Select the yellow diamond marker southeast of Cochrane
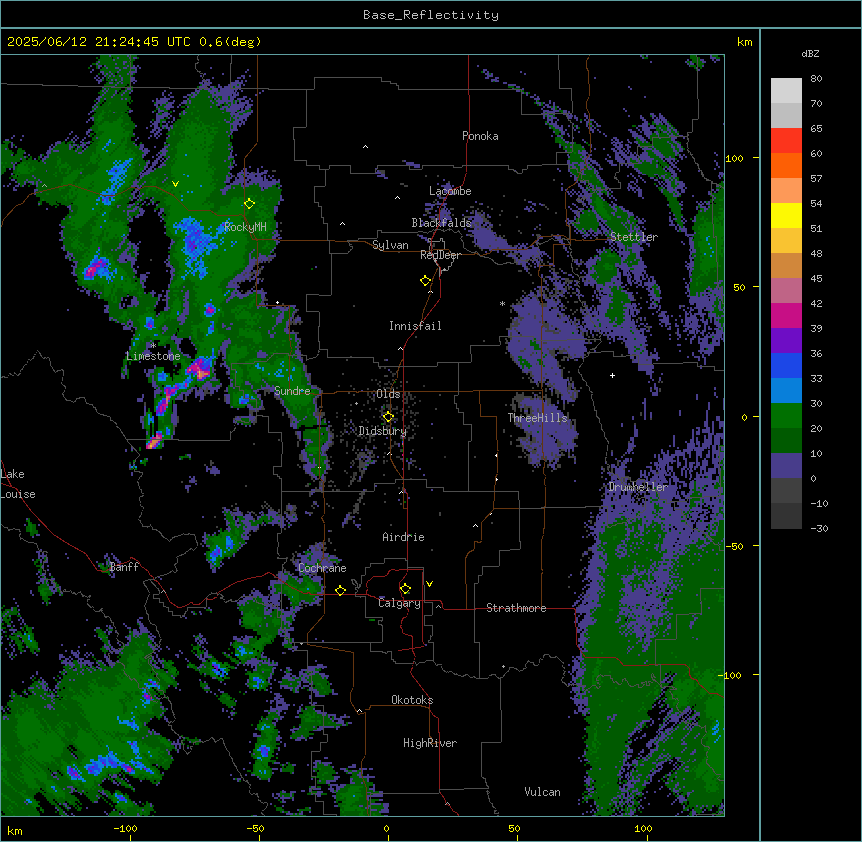Viewport: 862px width, 842px height. [x=340, y=590]
